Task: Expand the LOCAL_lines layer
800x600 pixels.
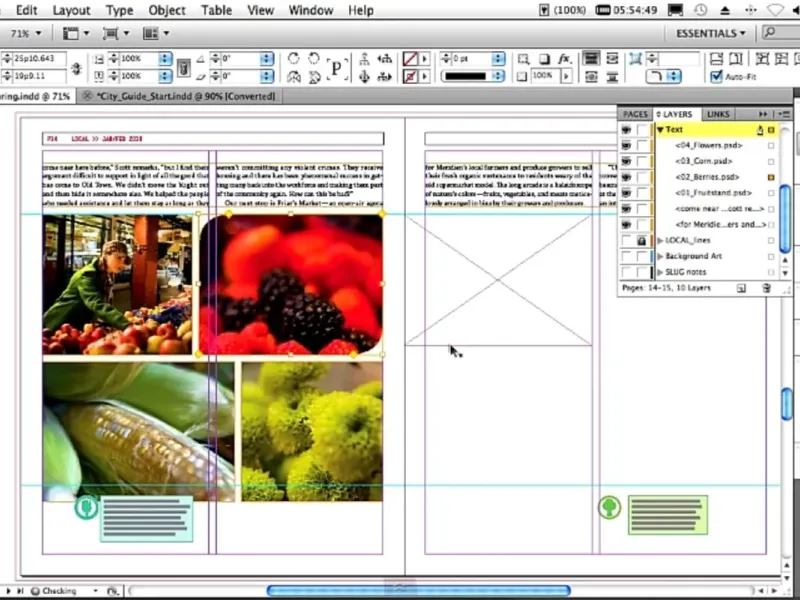Action: pyautogui.click(x=660, y=240)
